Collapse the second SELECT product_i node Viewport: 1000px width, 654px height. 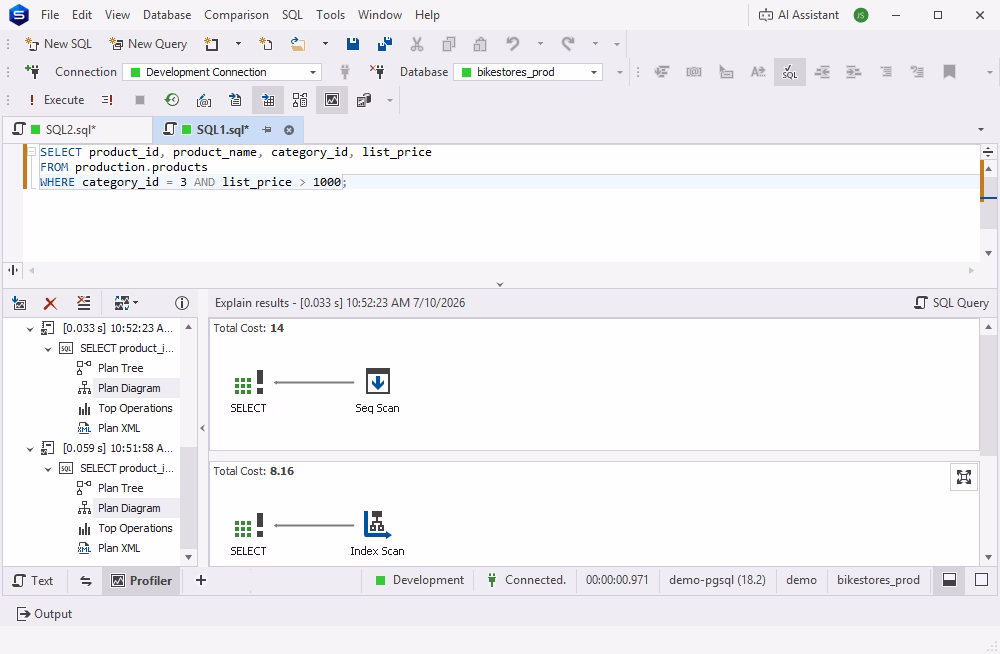pyautogui.click(x=48, y=469)
